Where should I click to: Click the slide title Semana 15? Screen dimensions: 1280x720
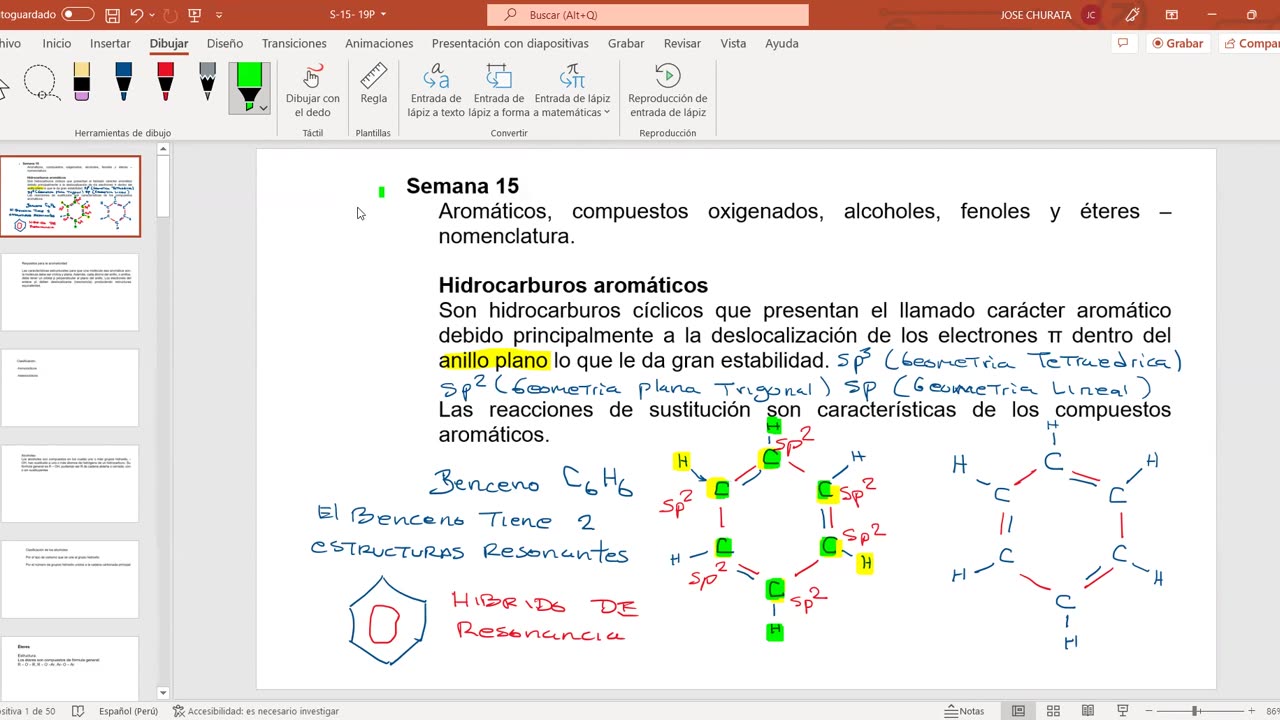[x=462, y=186]
